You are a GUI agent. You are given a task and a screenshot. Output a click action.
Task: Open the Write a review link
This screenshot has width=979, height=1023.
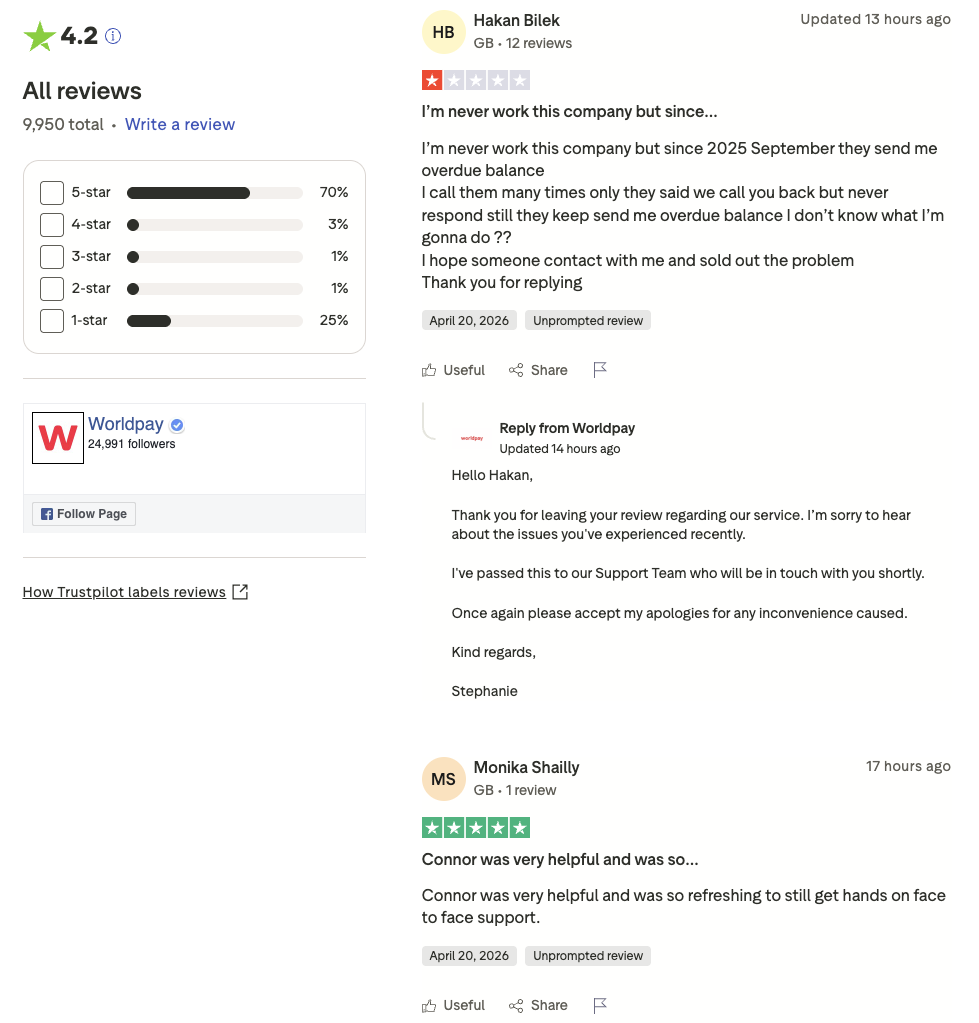click(x=180, y=124)
